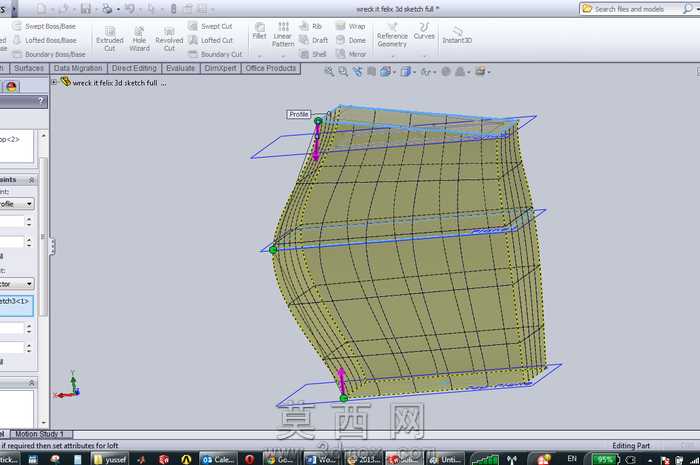Select the Lofted Boss/Base tool
700x465 pixels.
[44, 40]
